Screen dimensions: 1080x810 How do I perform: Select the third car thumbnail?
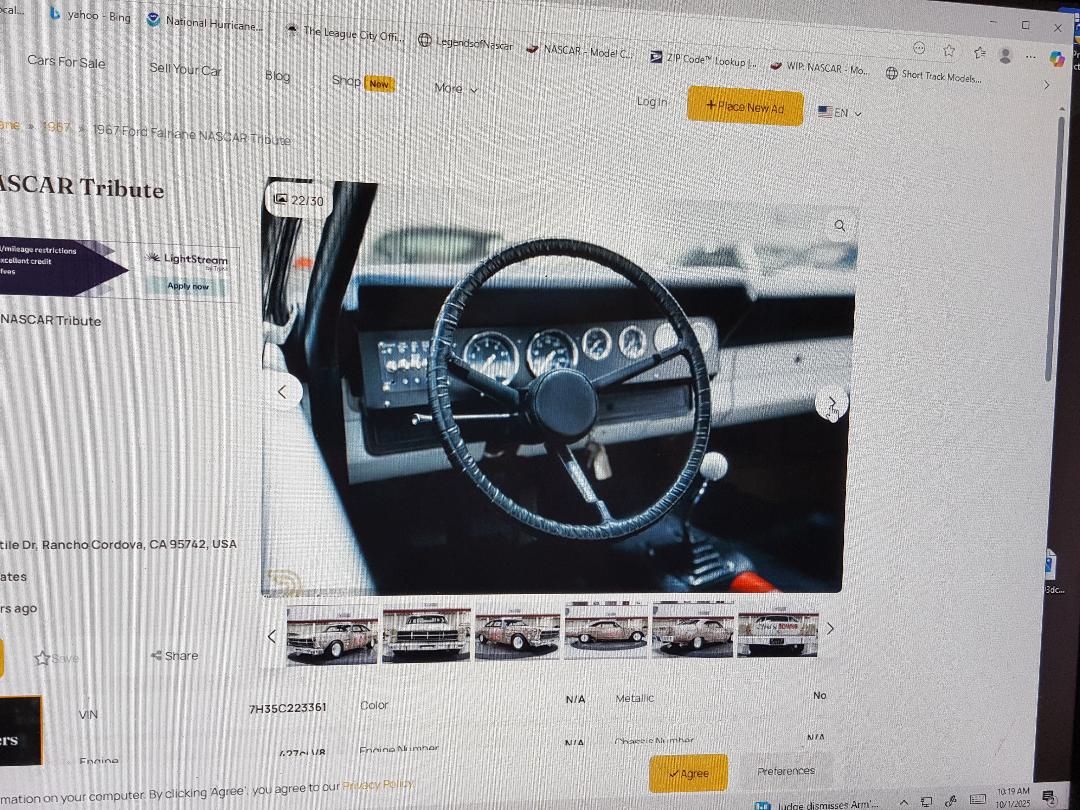517,632
